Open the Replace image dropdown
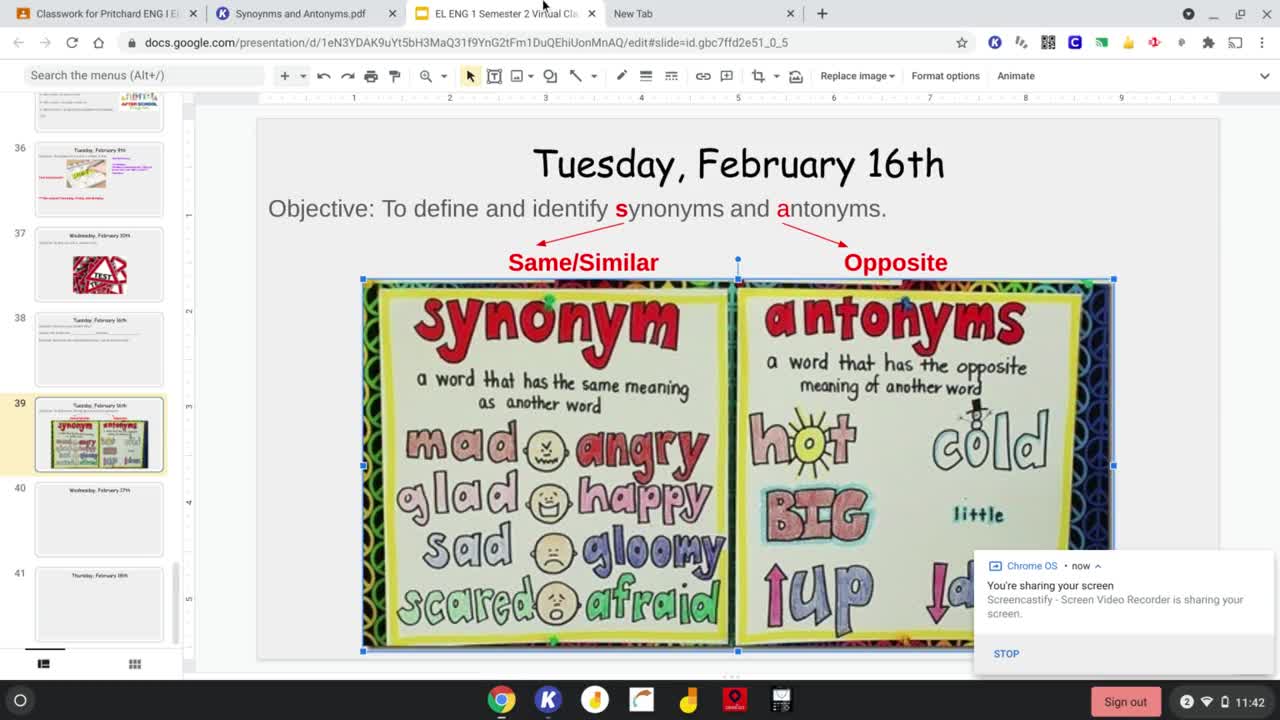1280x720 pixels. (857, 76)
